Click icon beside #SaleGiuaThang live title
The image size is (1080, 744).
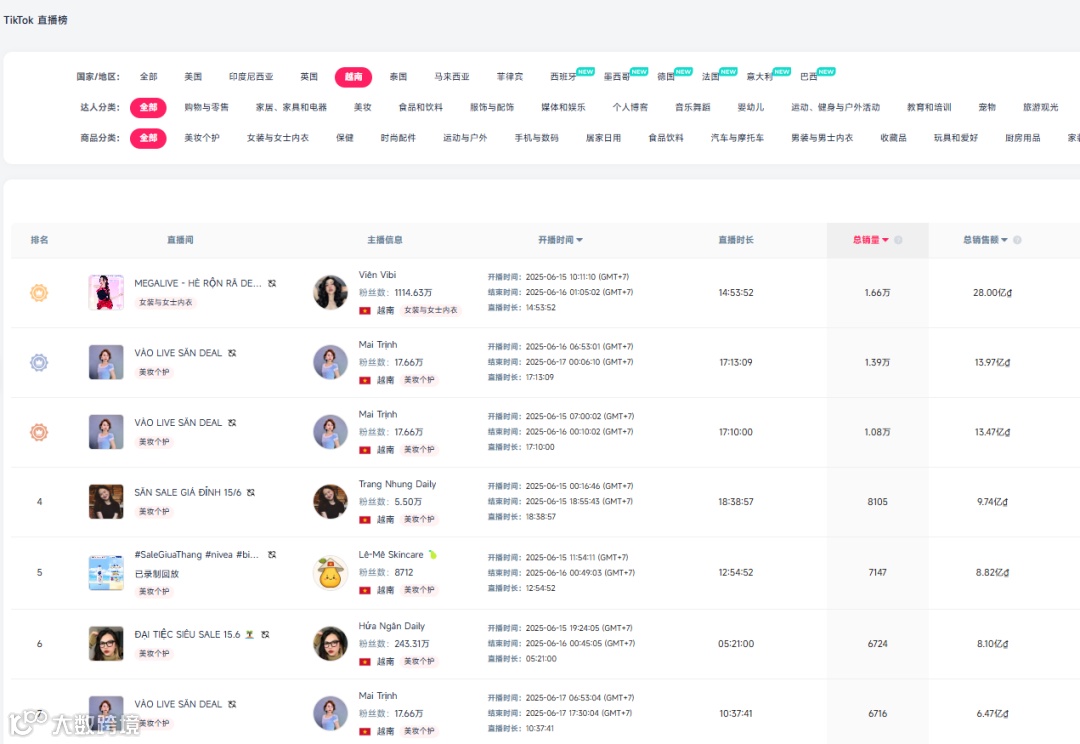click(x=272, y=555)
